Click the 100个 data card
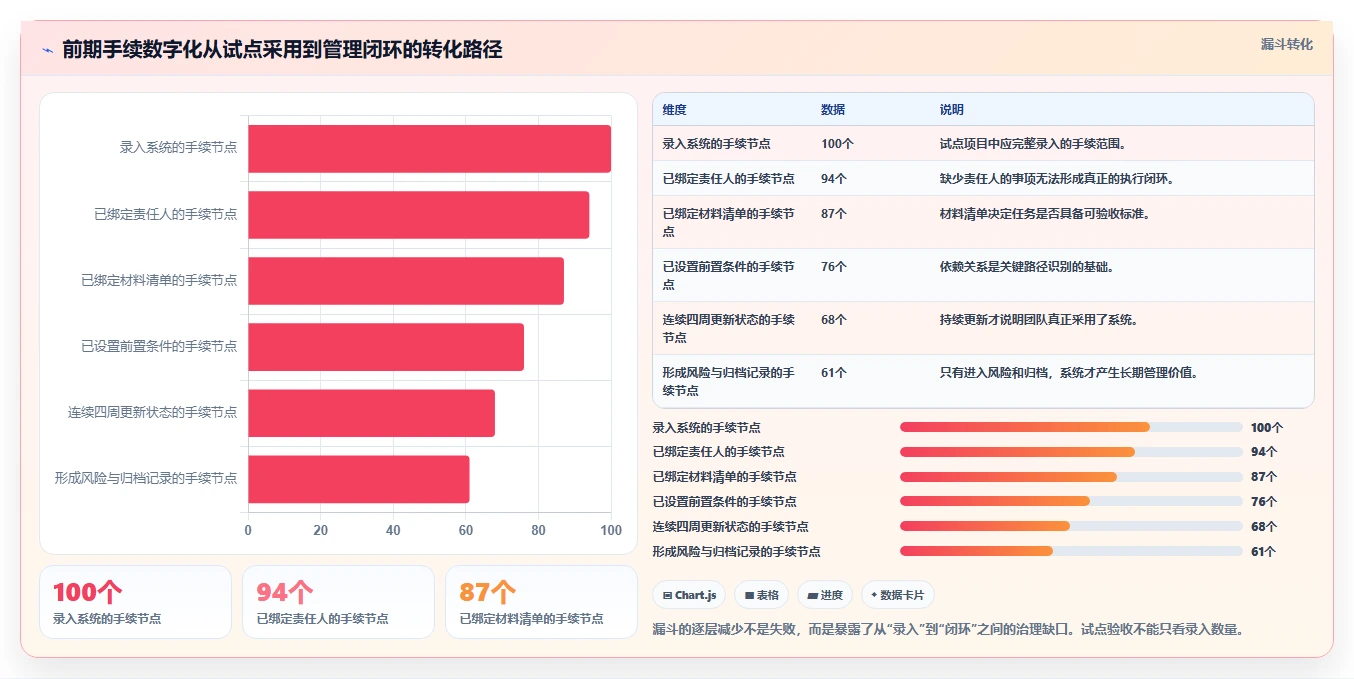Image resolution: width=1354 pixels, height=679 pixels. click(x=135, y=602)
